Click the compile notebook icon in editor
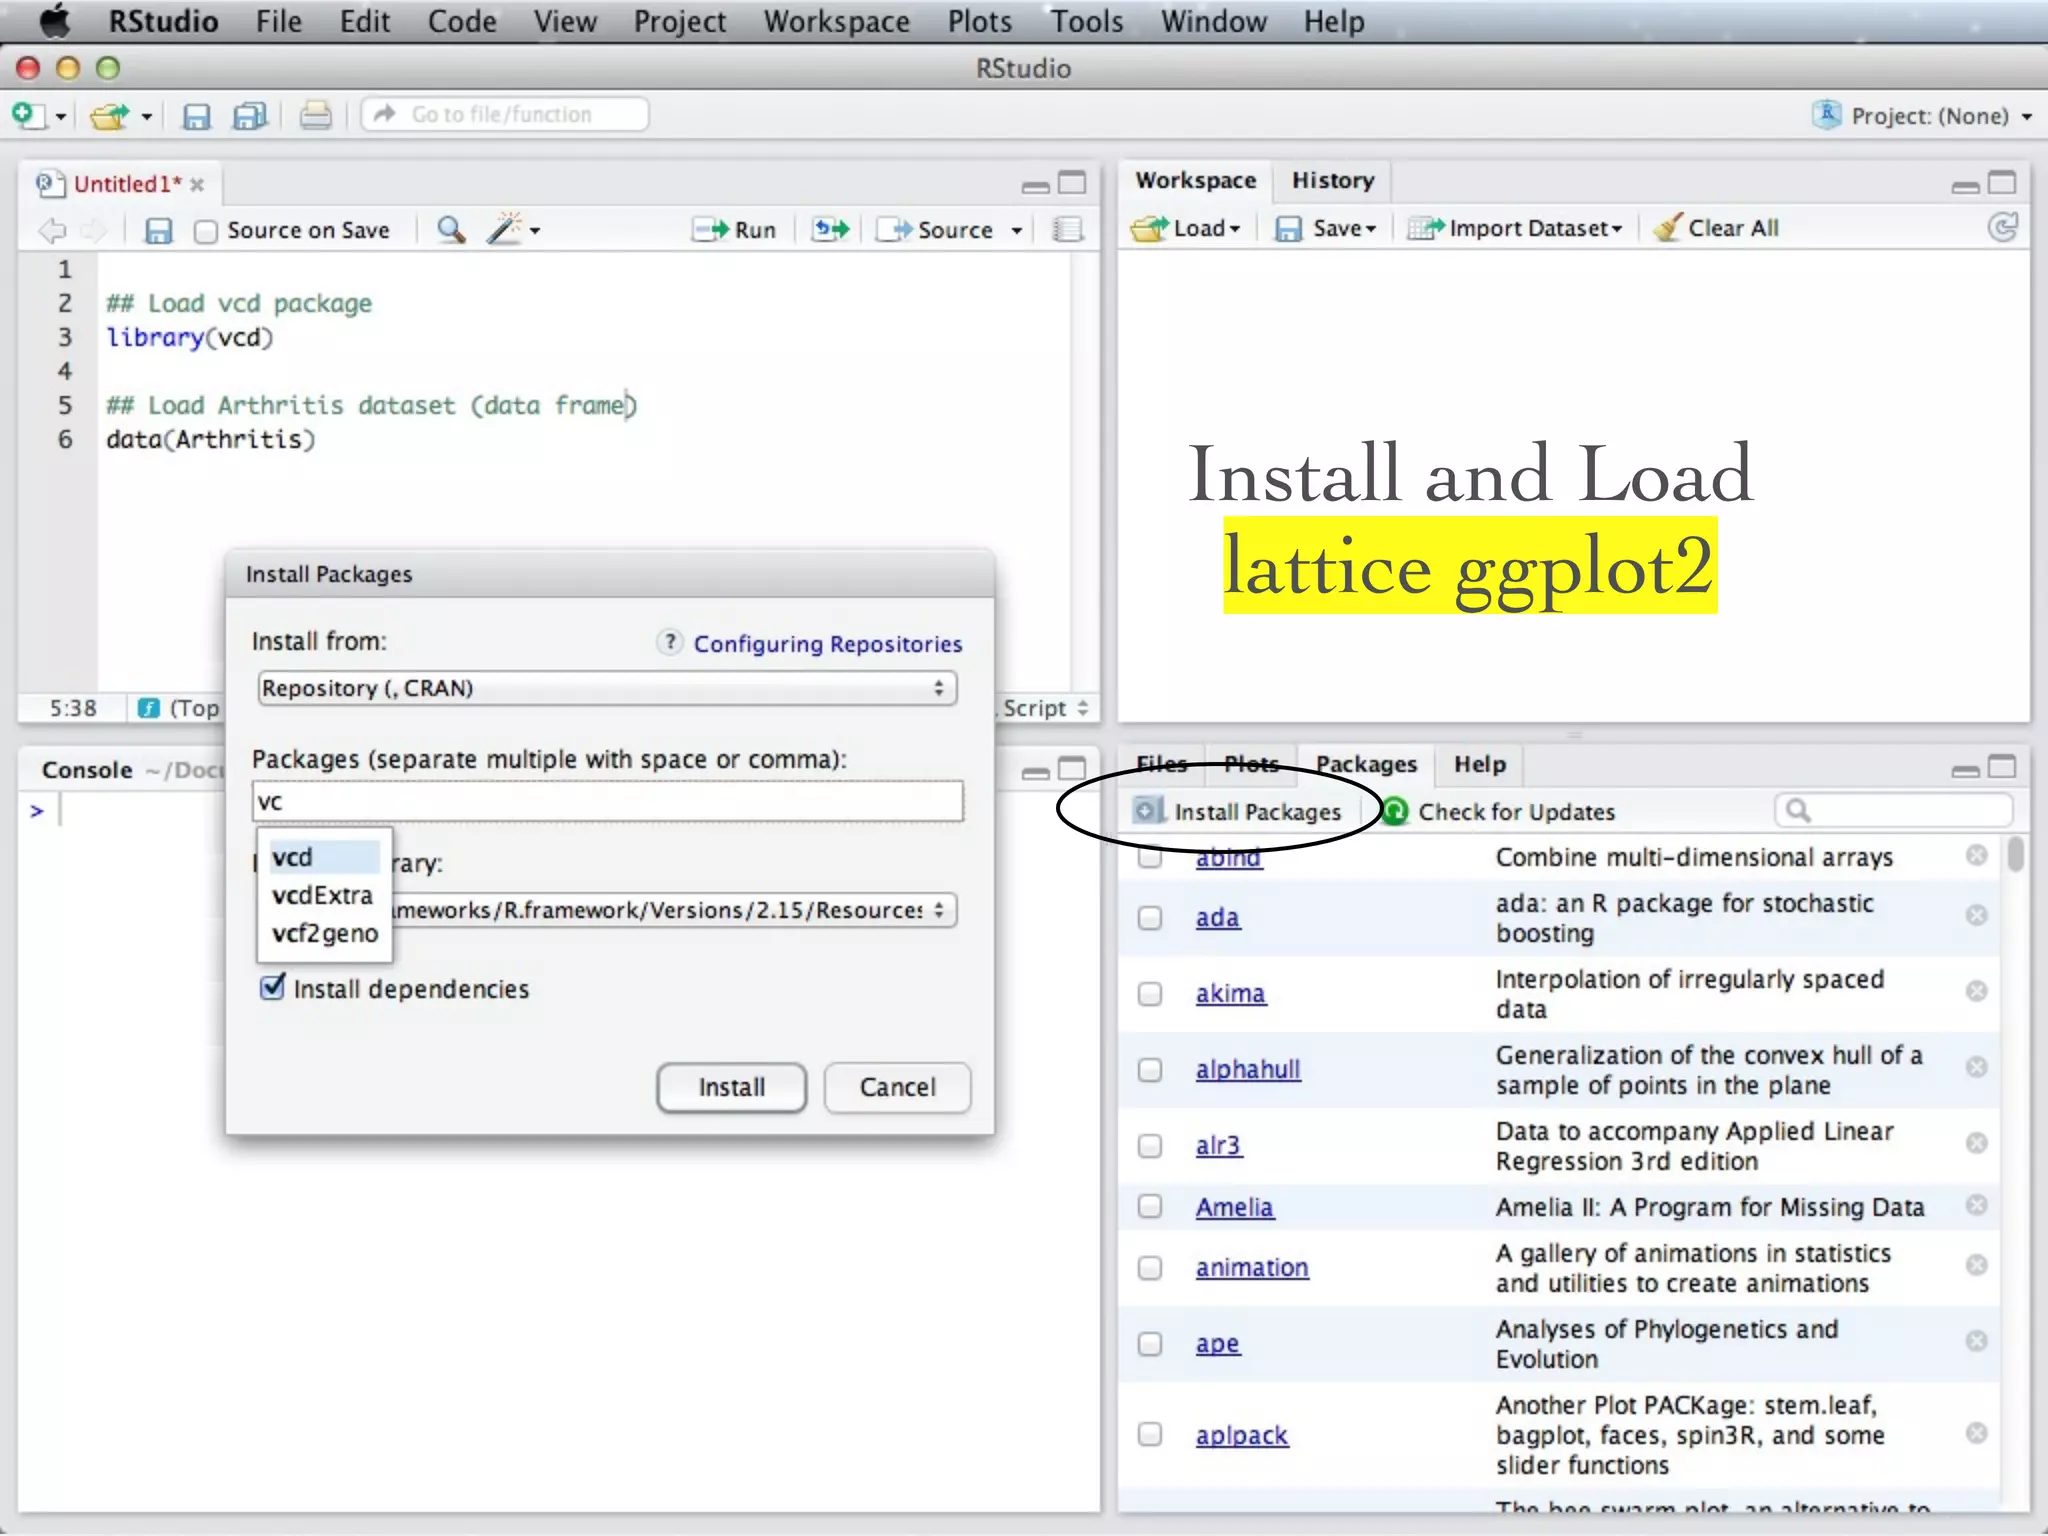The height and width of the screenshot is (1536, 2048). click(1068, 230)
